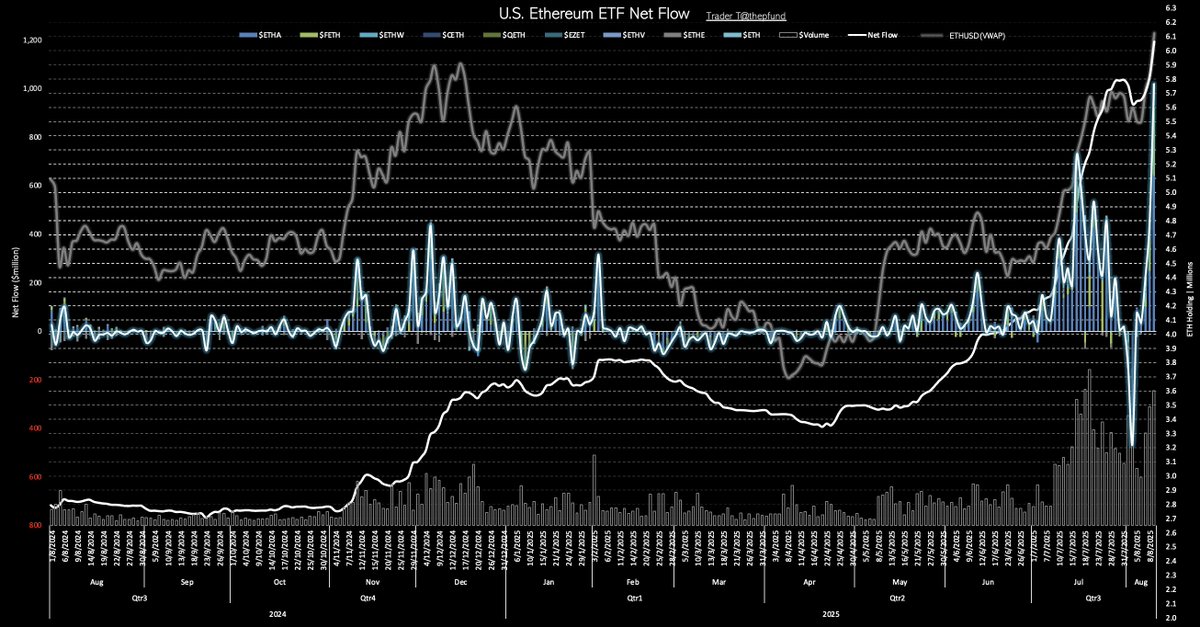Select the Net Flow white line legend
1200x627 pixels.
point(857,34)
